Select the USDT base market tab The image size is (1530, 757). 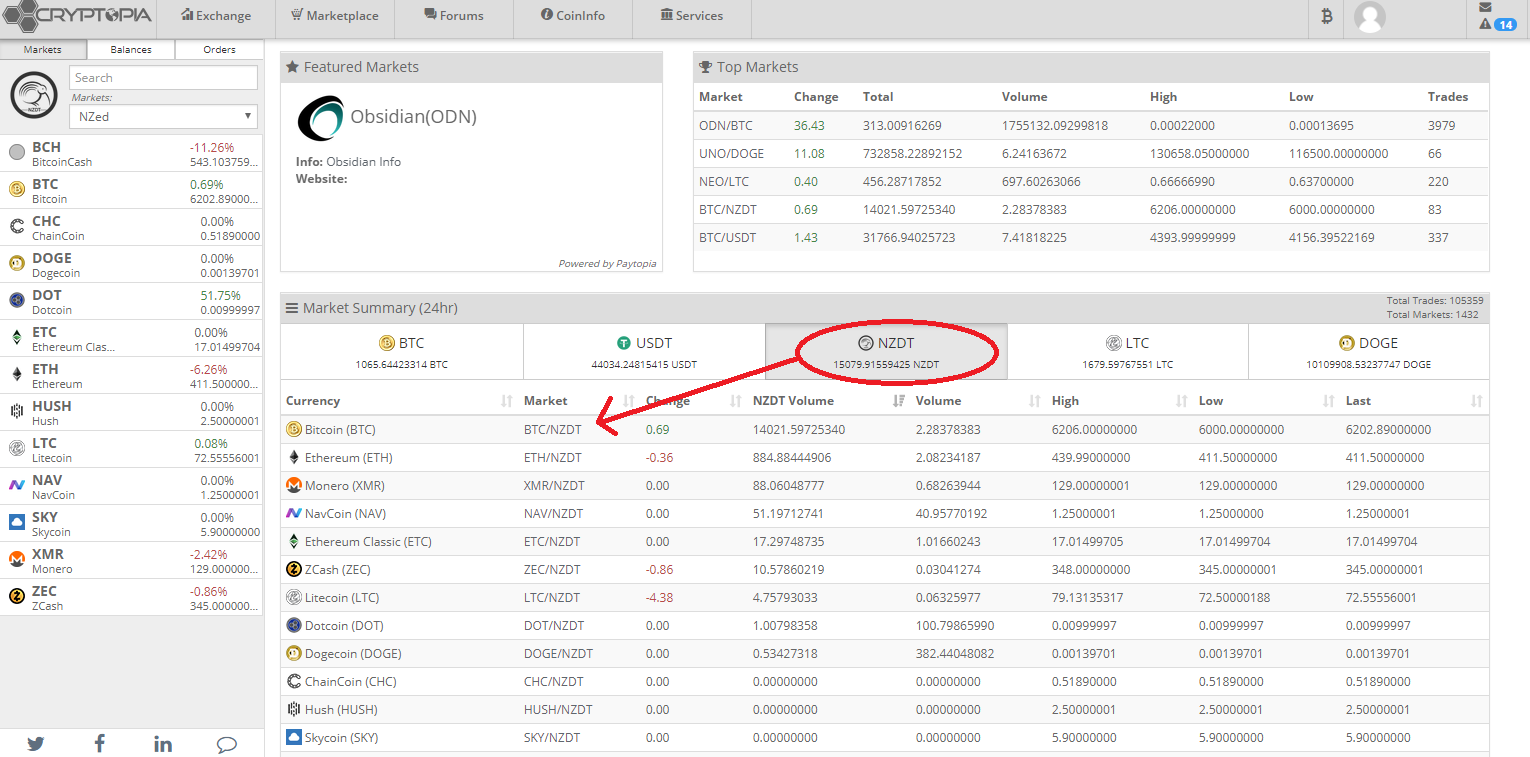[x=644, y=352]
